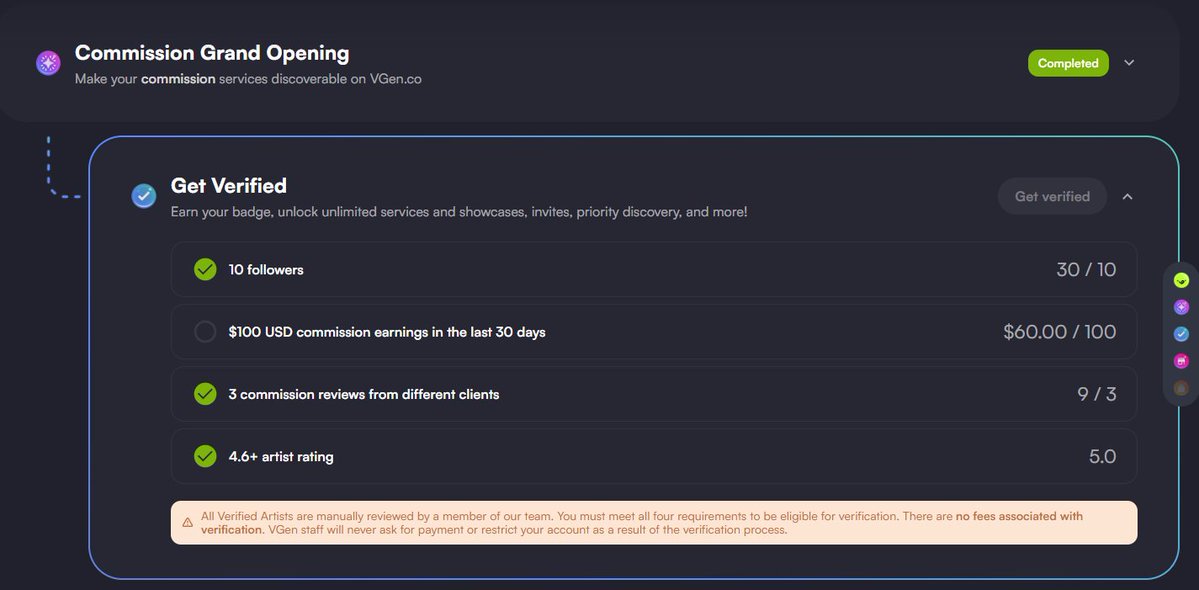This screenshot has width=1199, height=590.
Task: Jump to the pink shop step in side navigator
Action: click(1181, 361)
